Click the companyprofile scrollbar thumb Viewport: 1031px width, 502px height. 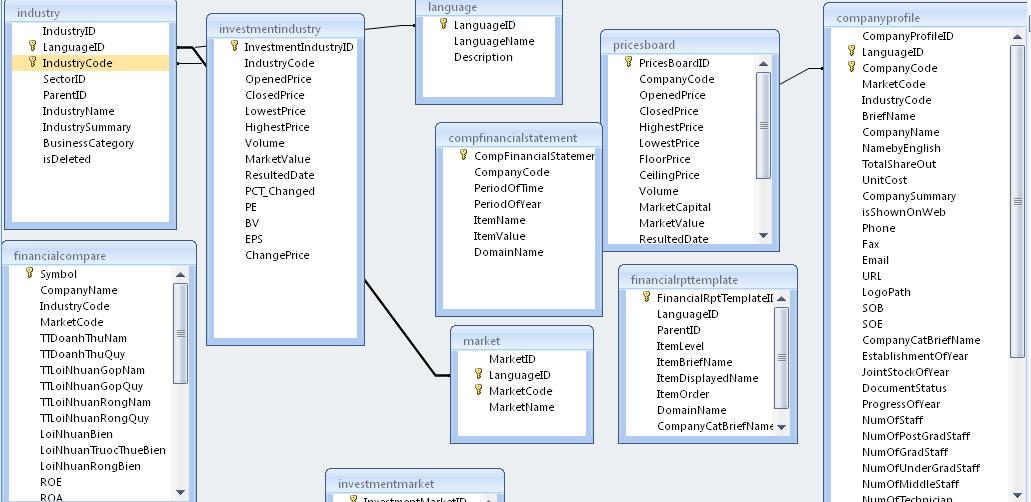point(1019,201)
